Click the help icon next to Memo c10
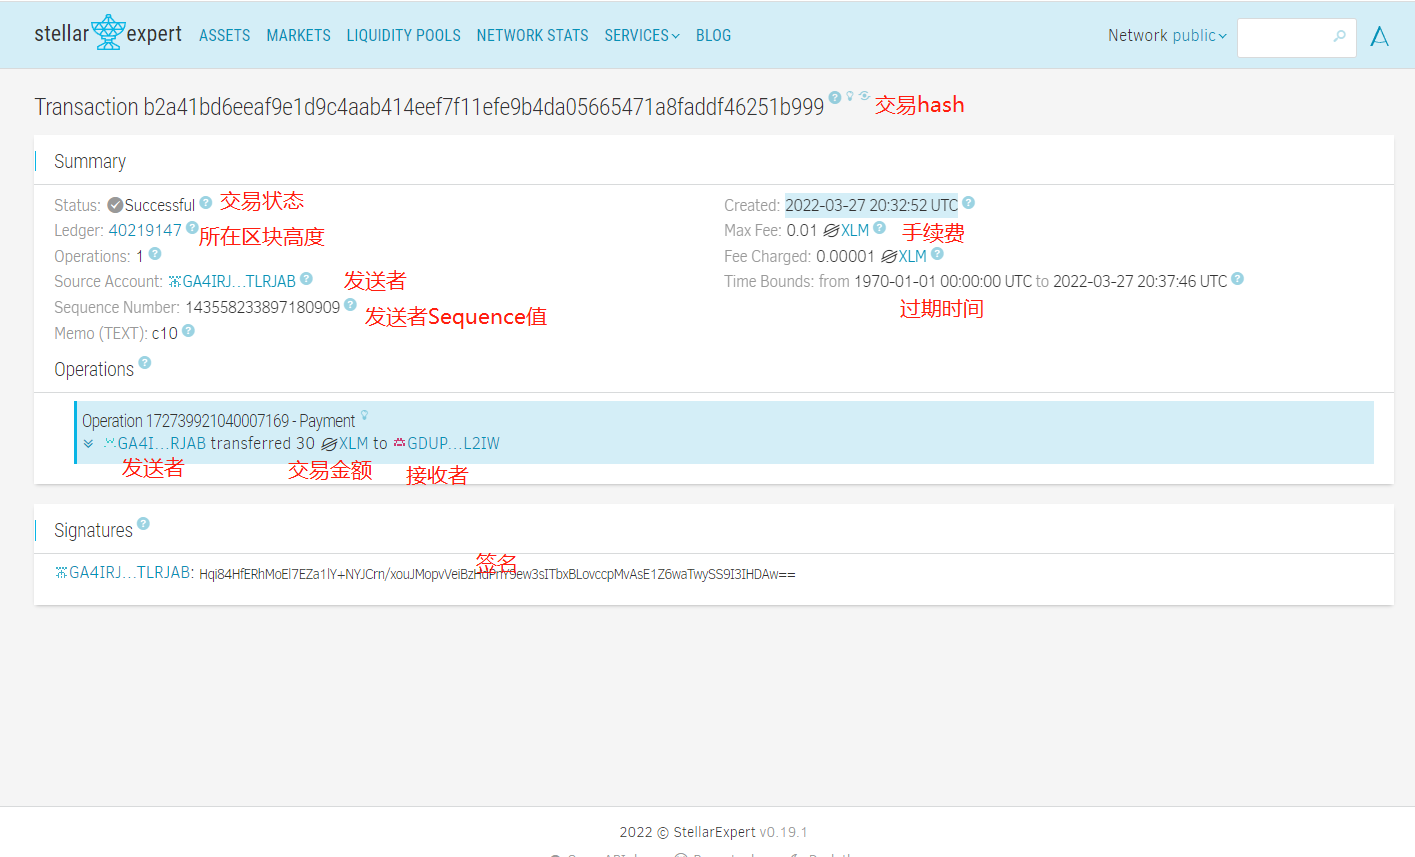Screen dimensions: 1415x857 [188, 331]
